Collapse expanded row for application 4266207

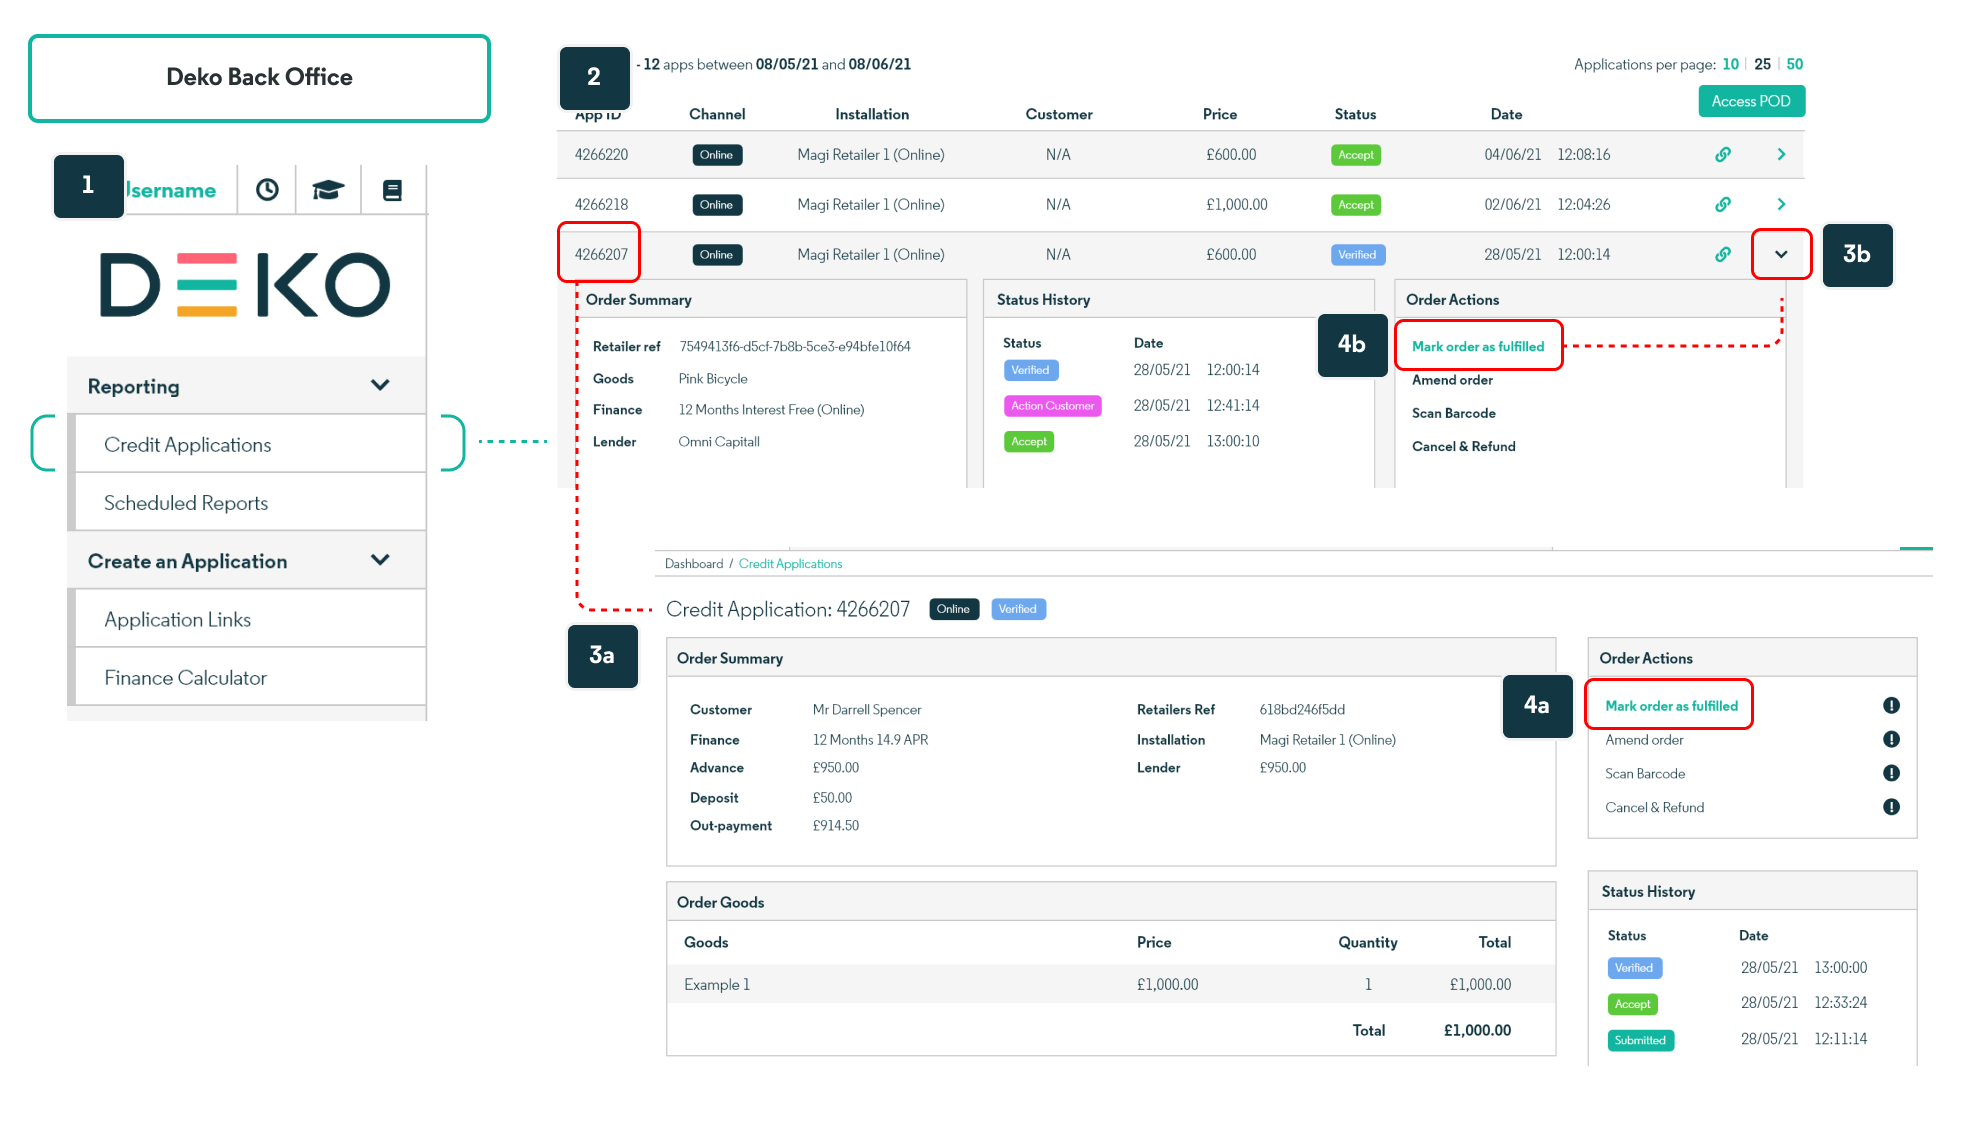click(x=1781, y=255)
